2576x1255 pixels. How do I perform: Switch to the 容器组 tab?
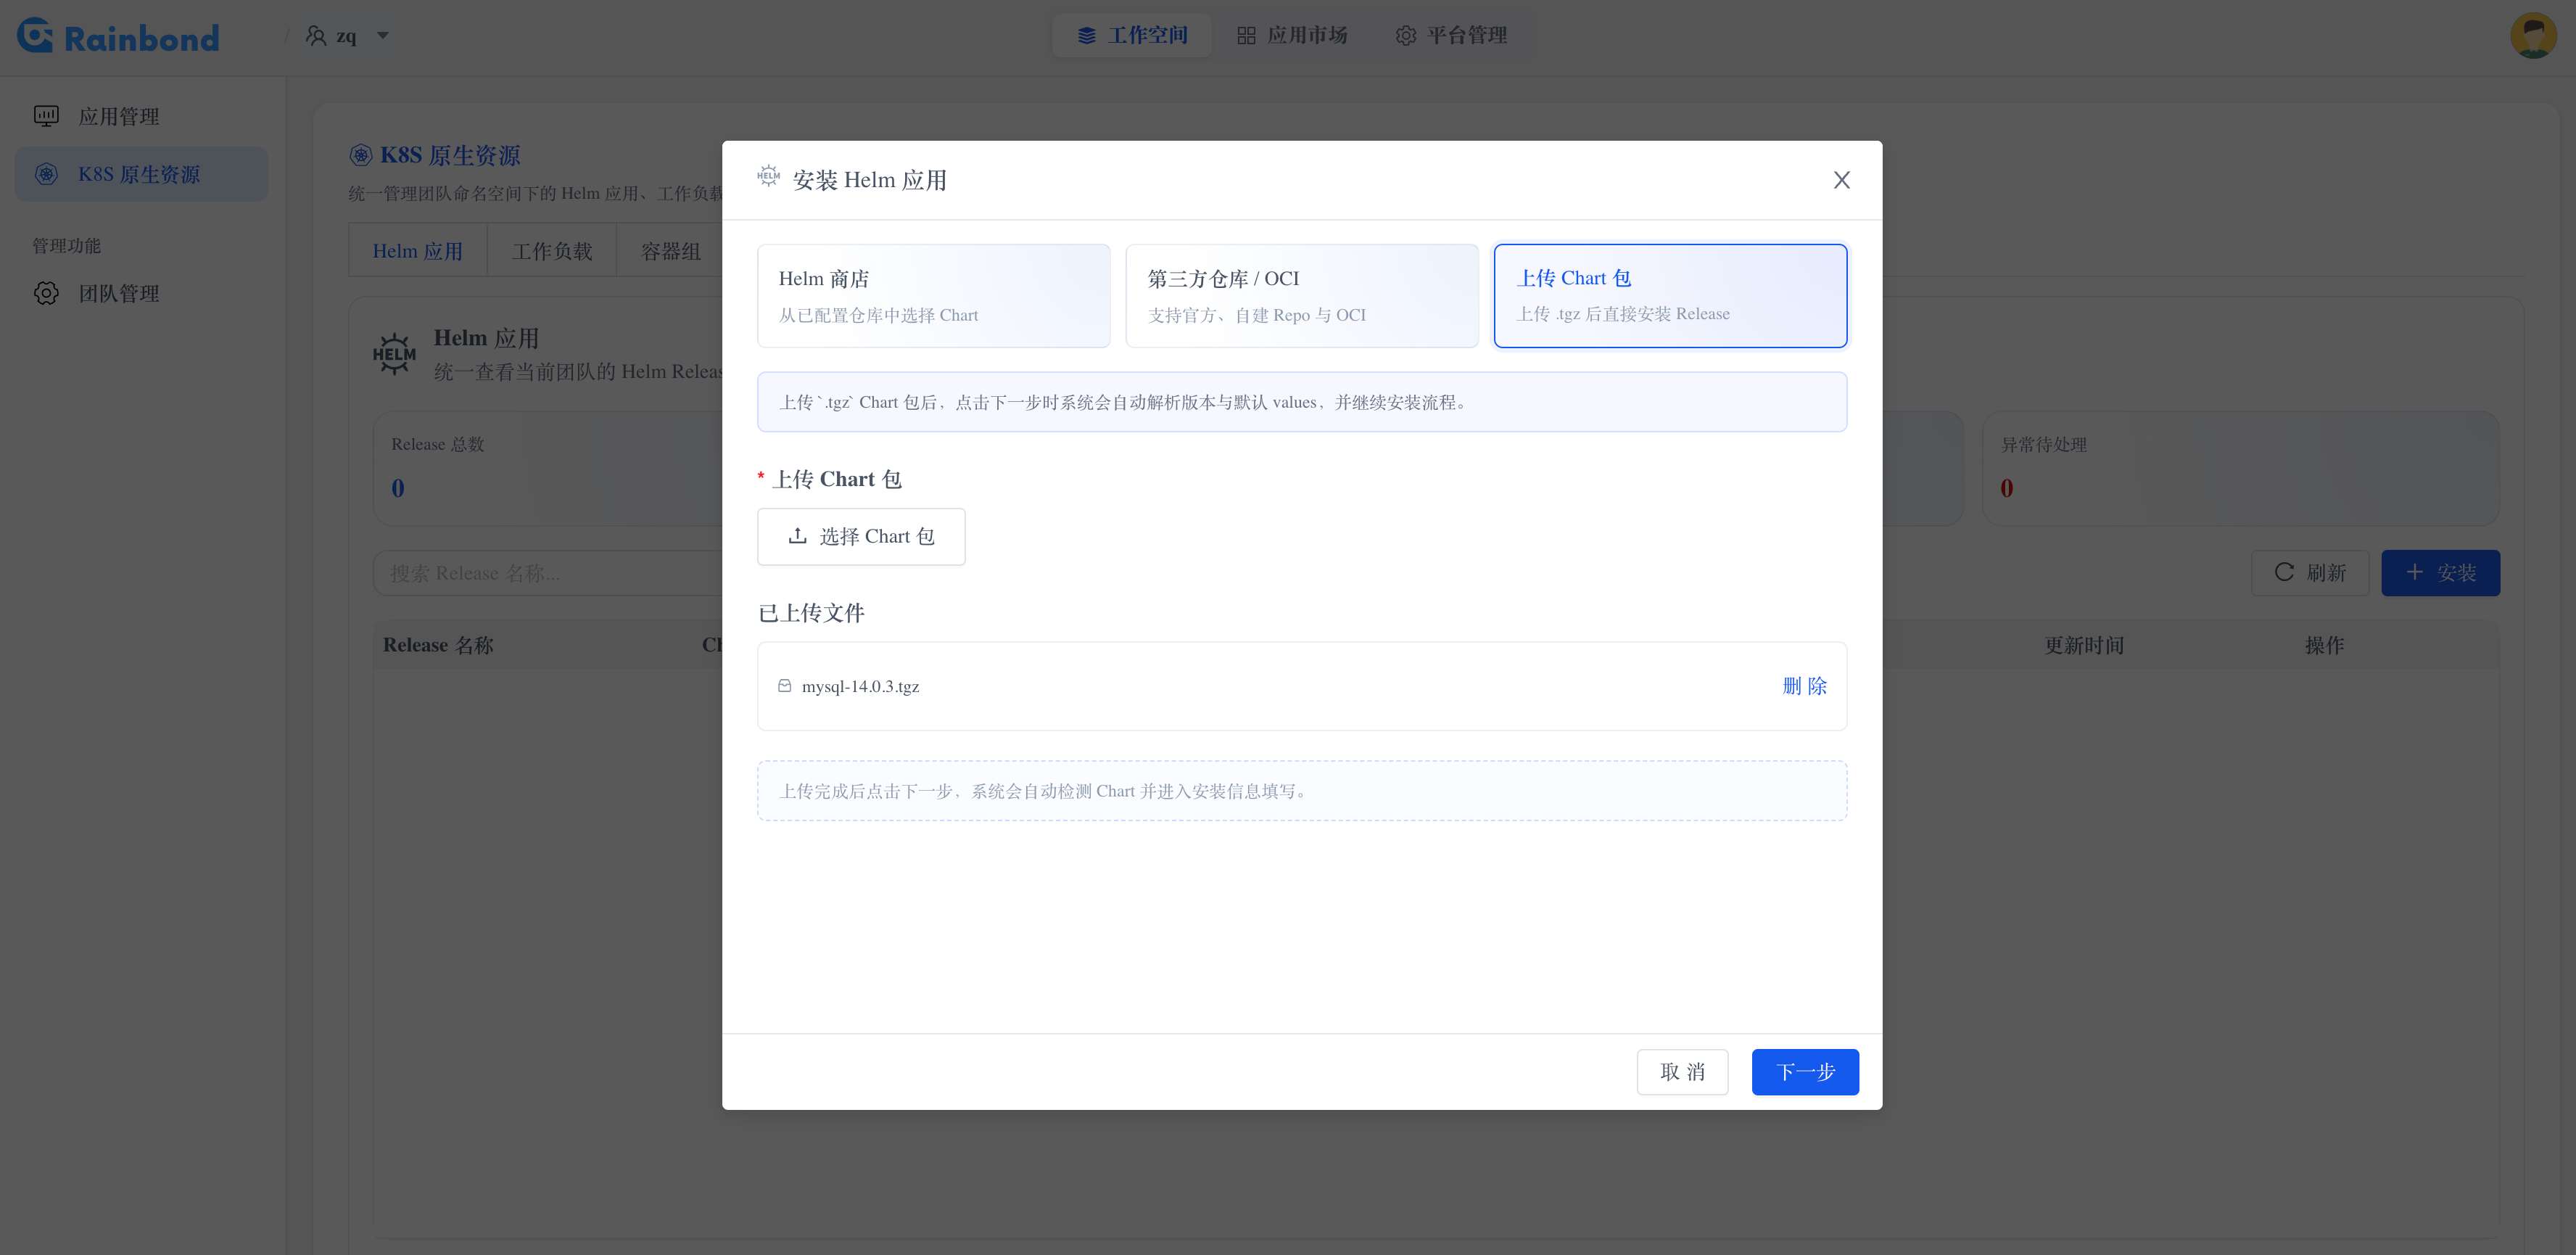(x=671, y=250)
